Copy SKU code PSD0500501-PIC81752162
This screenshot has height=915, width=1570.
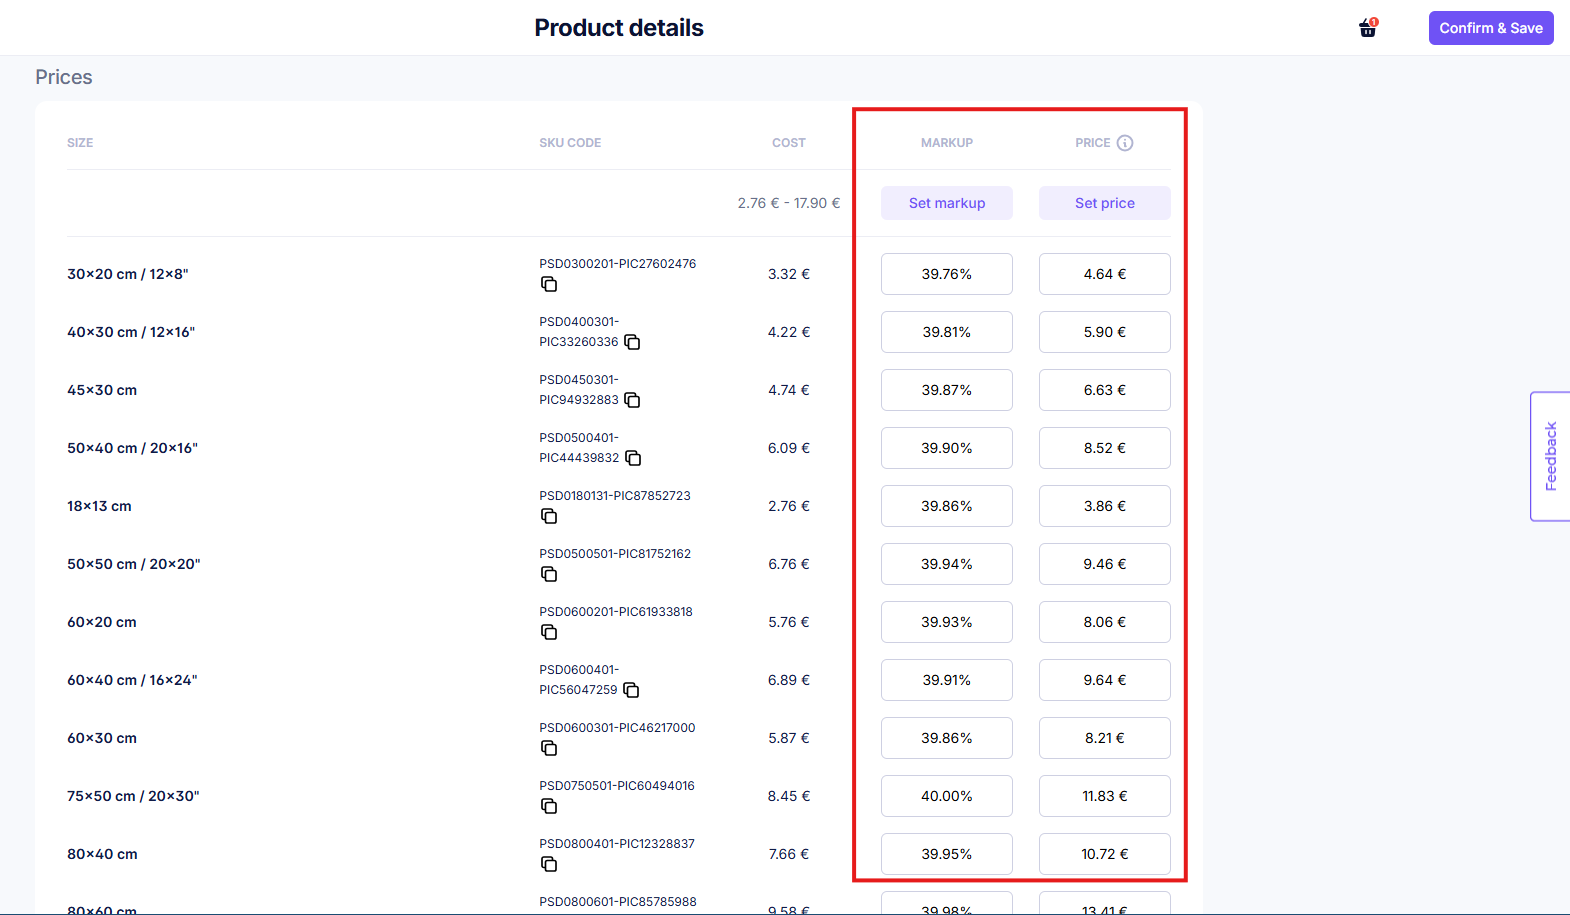tap(549, 574)
